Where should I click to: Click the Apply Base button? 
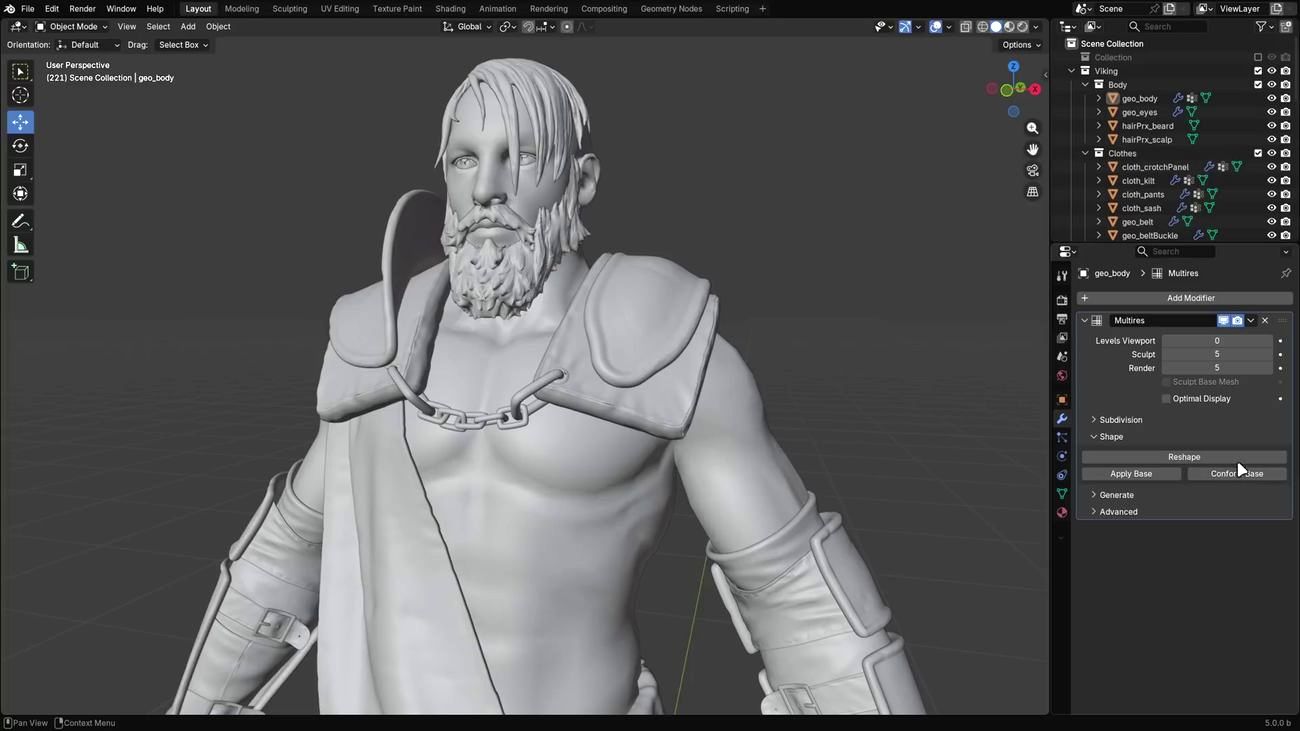click(x=1131, y=474)
